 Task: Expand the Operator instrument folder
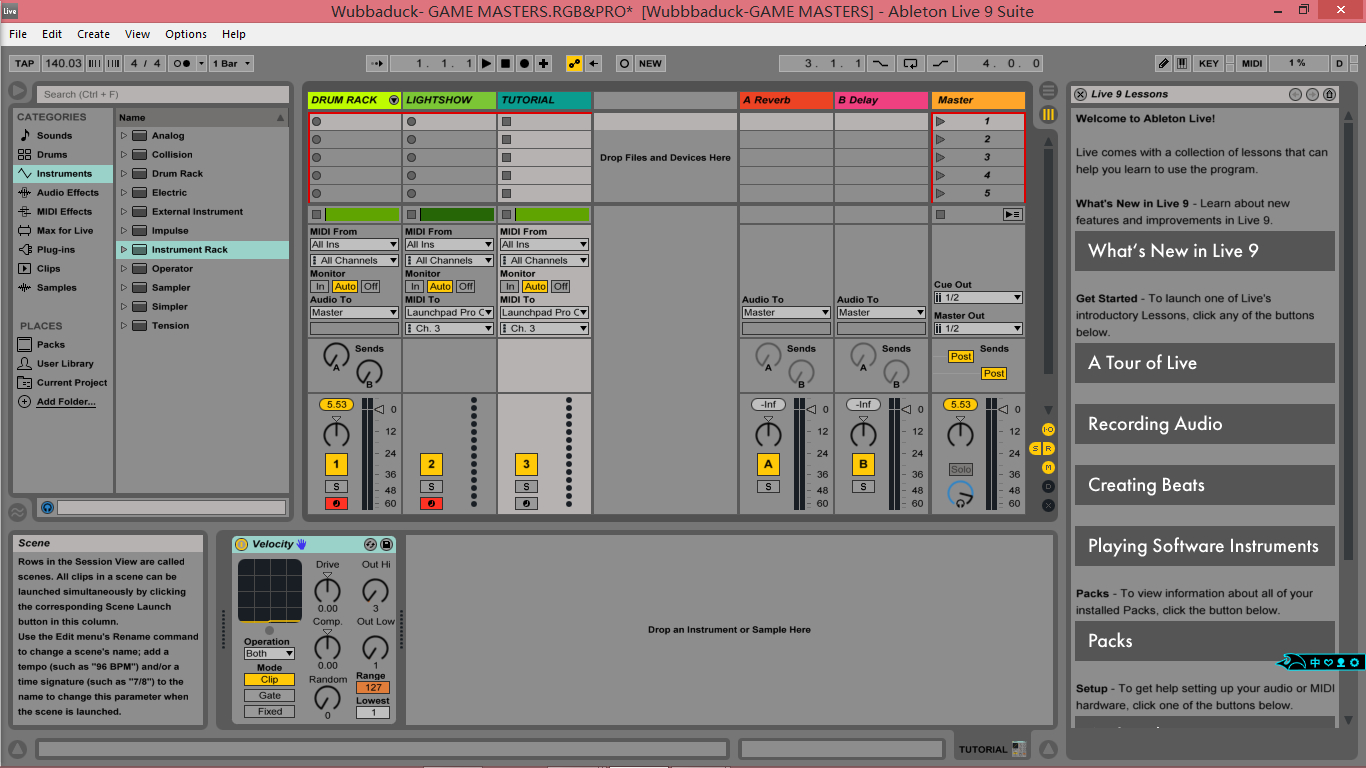pos(124,269)
